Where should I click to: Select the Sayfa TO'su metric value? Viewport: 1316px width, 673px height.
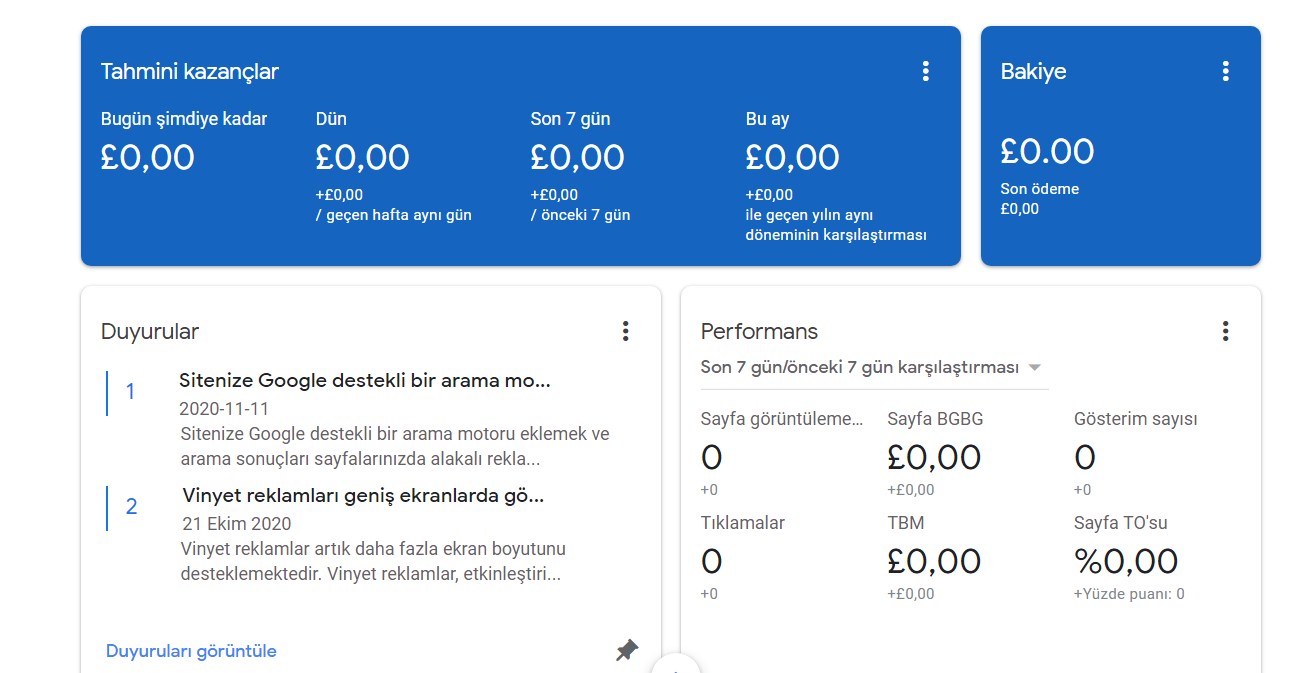tap(1126, 561)
